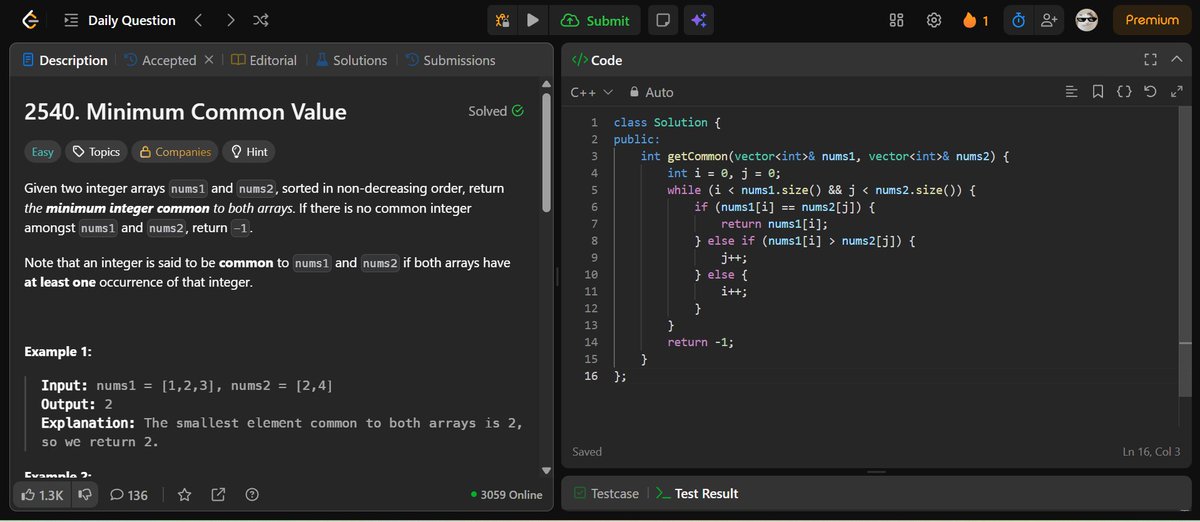Like the problem, thumbs up 1.3K
Screen dimensions: 1200x522
coord(42,494)
